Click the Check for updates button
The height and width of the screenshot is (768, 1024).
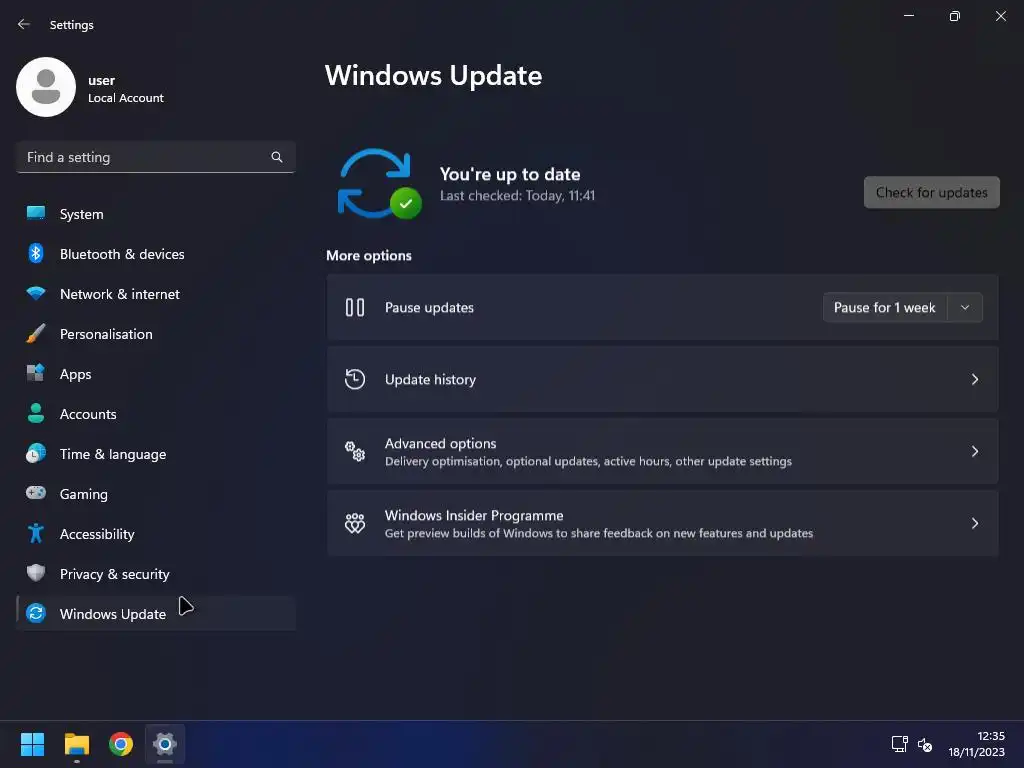931,192
